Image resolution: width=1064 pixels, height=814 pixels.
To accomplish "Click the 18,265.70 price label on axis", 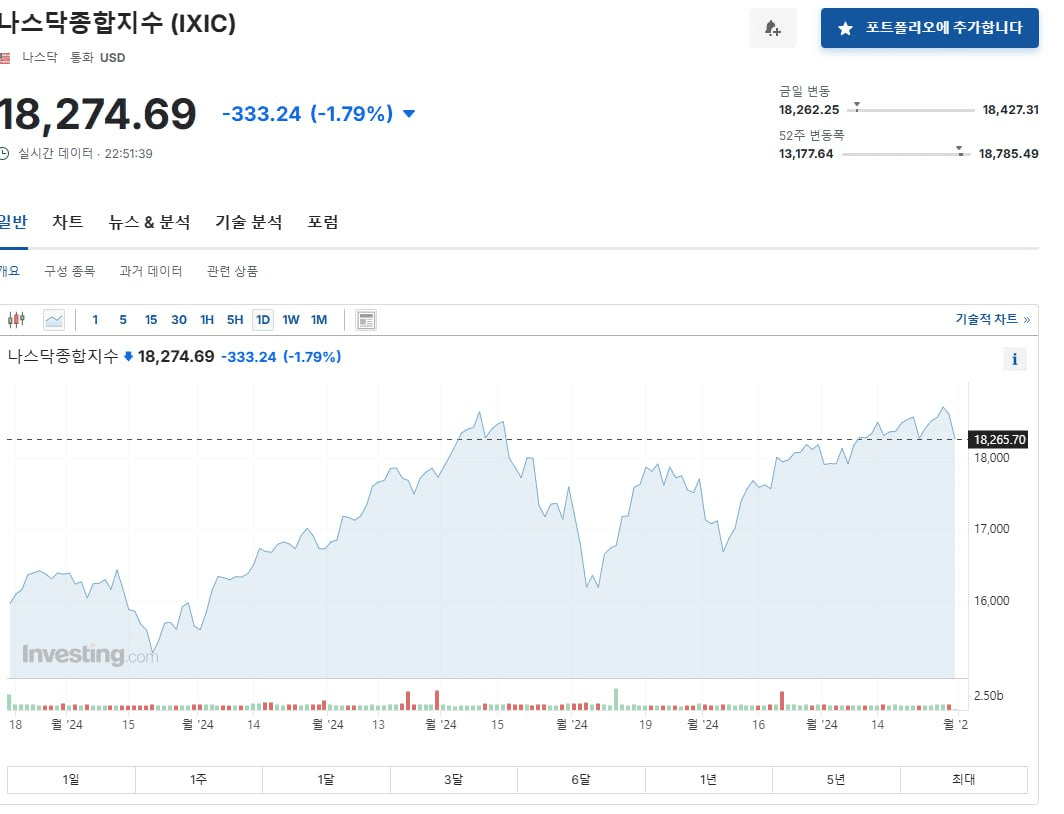I will [x=998, y=440].
